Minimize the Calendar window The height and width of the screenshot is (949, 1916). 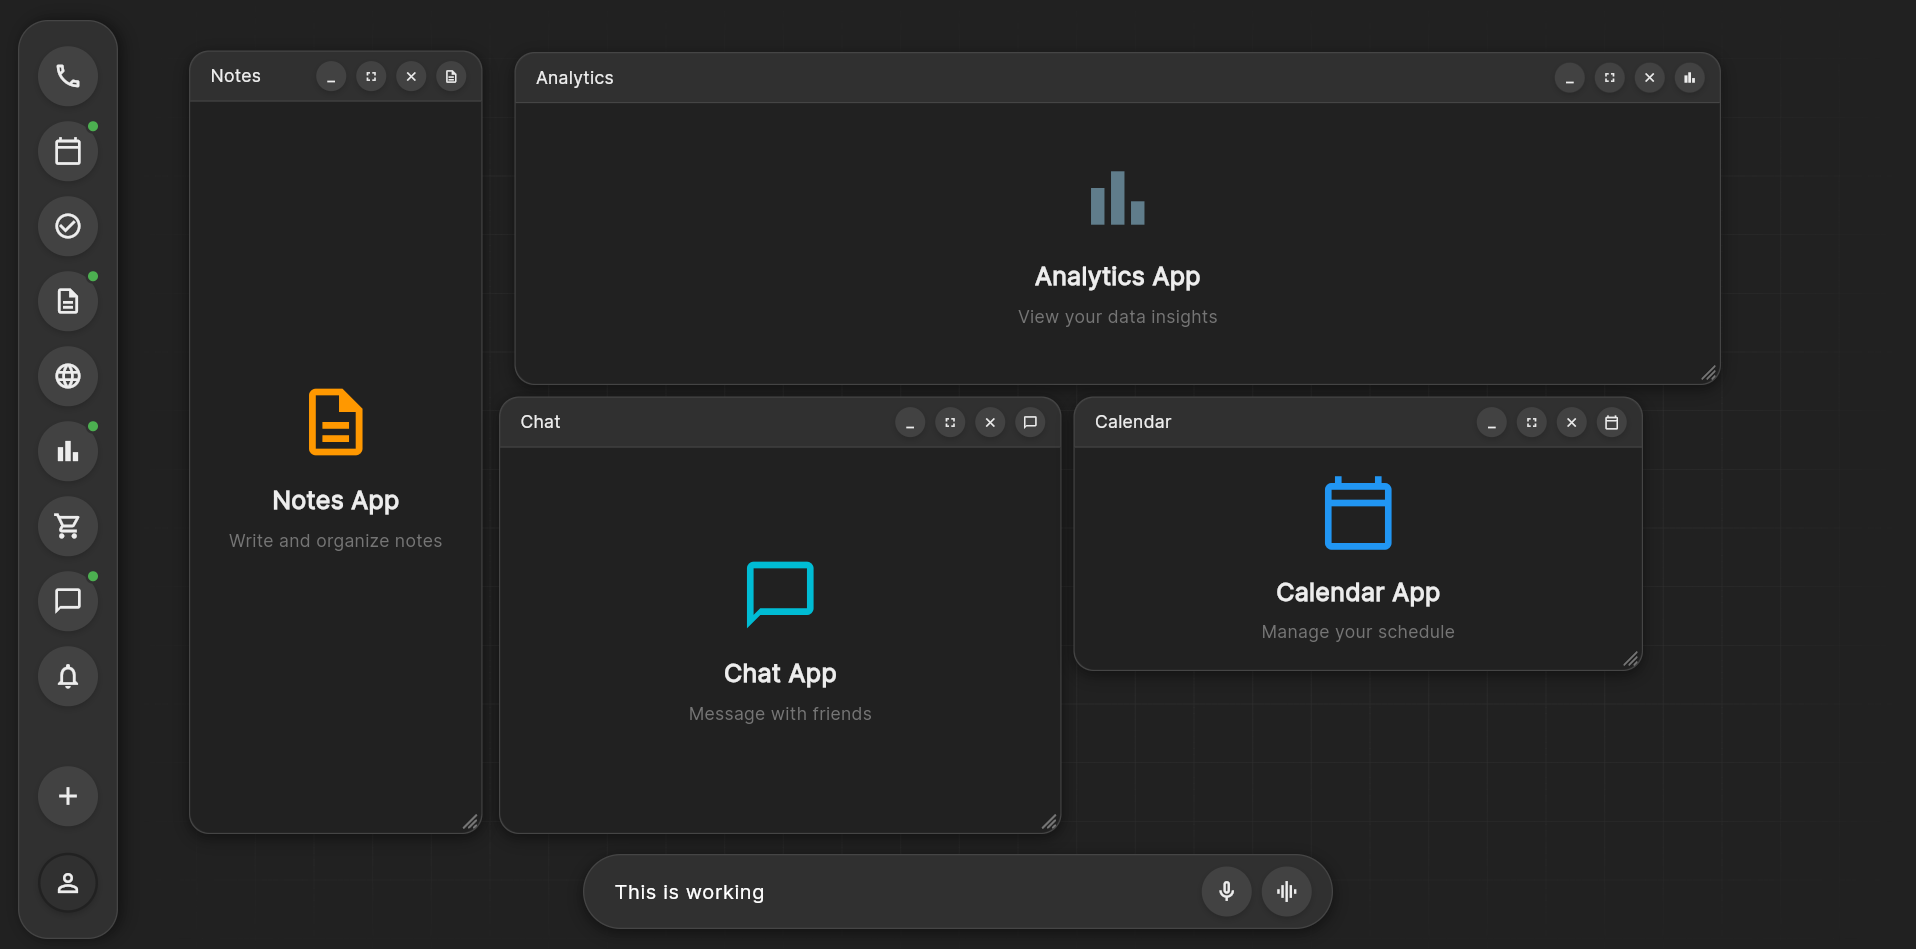[1491, 422]
